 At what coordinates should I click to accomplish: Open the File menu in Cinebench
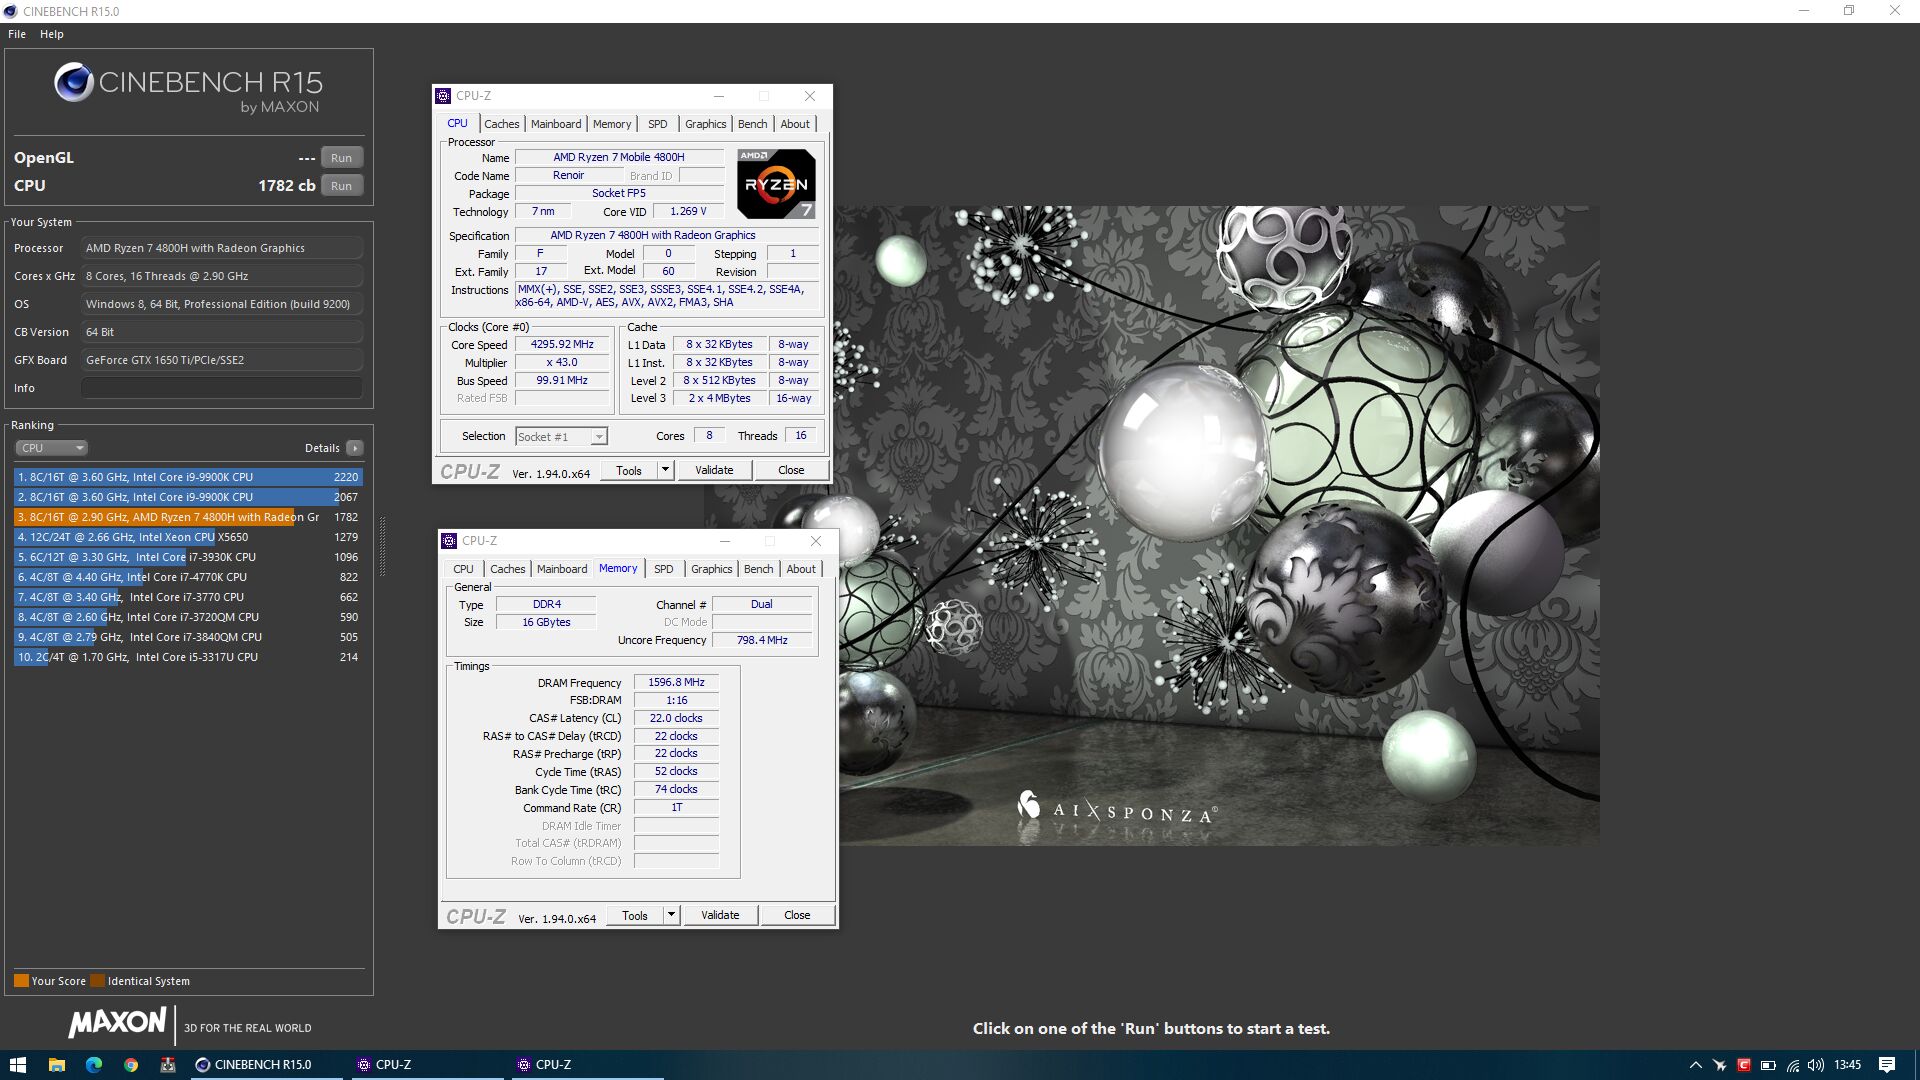tap(17, 34)
